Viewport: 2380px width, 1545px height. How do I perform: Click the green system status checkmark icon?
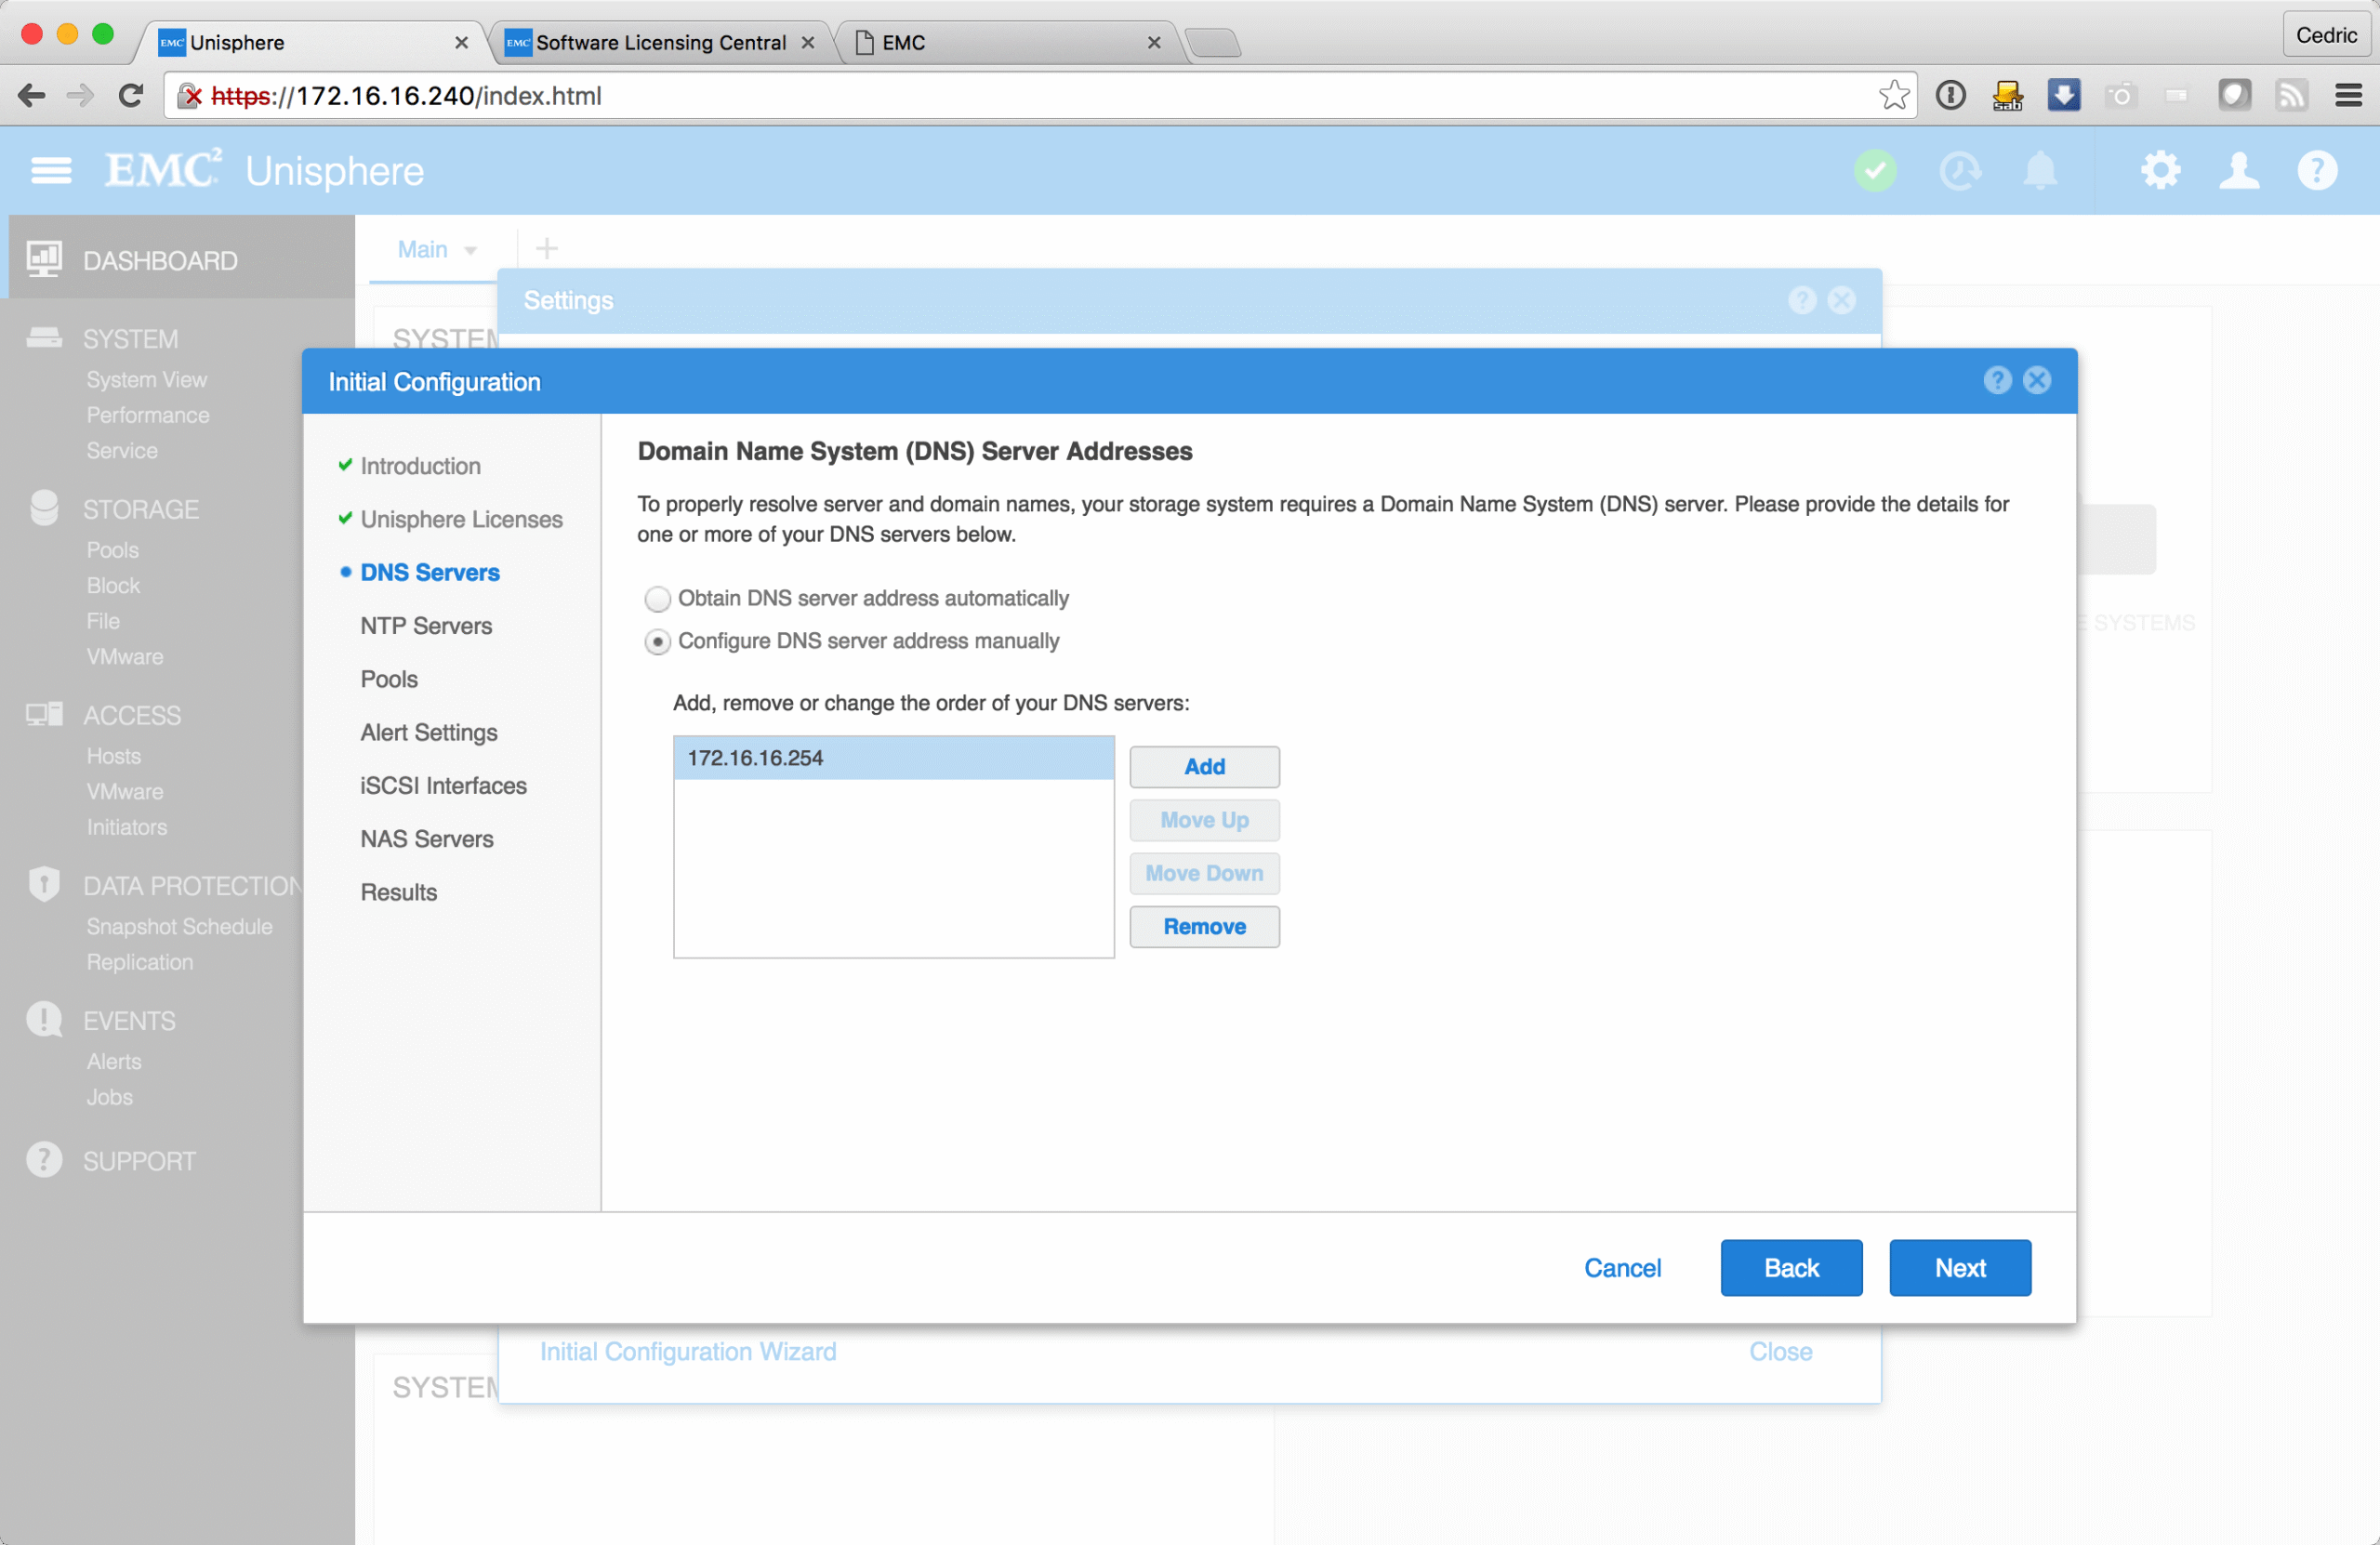[1875, 171]
